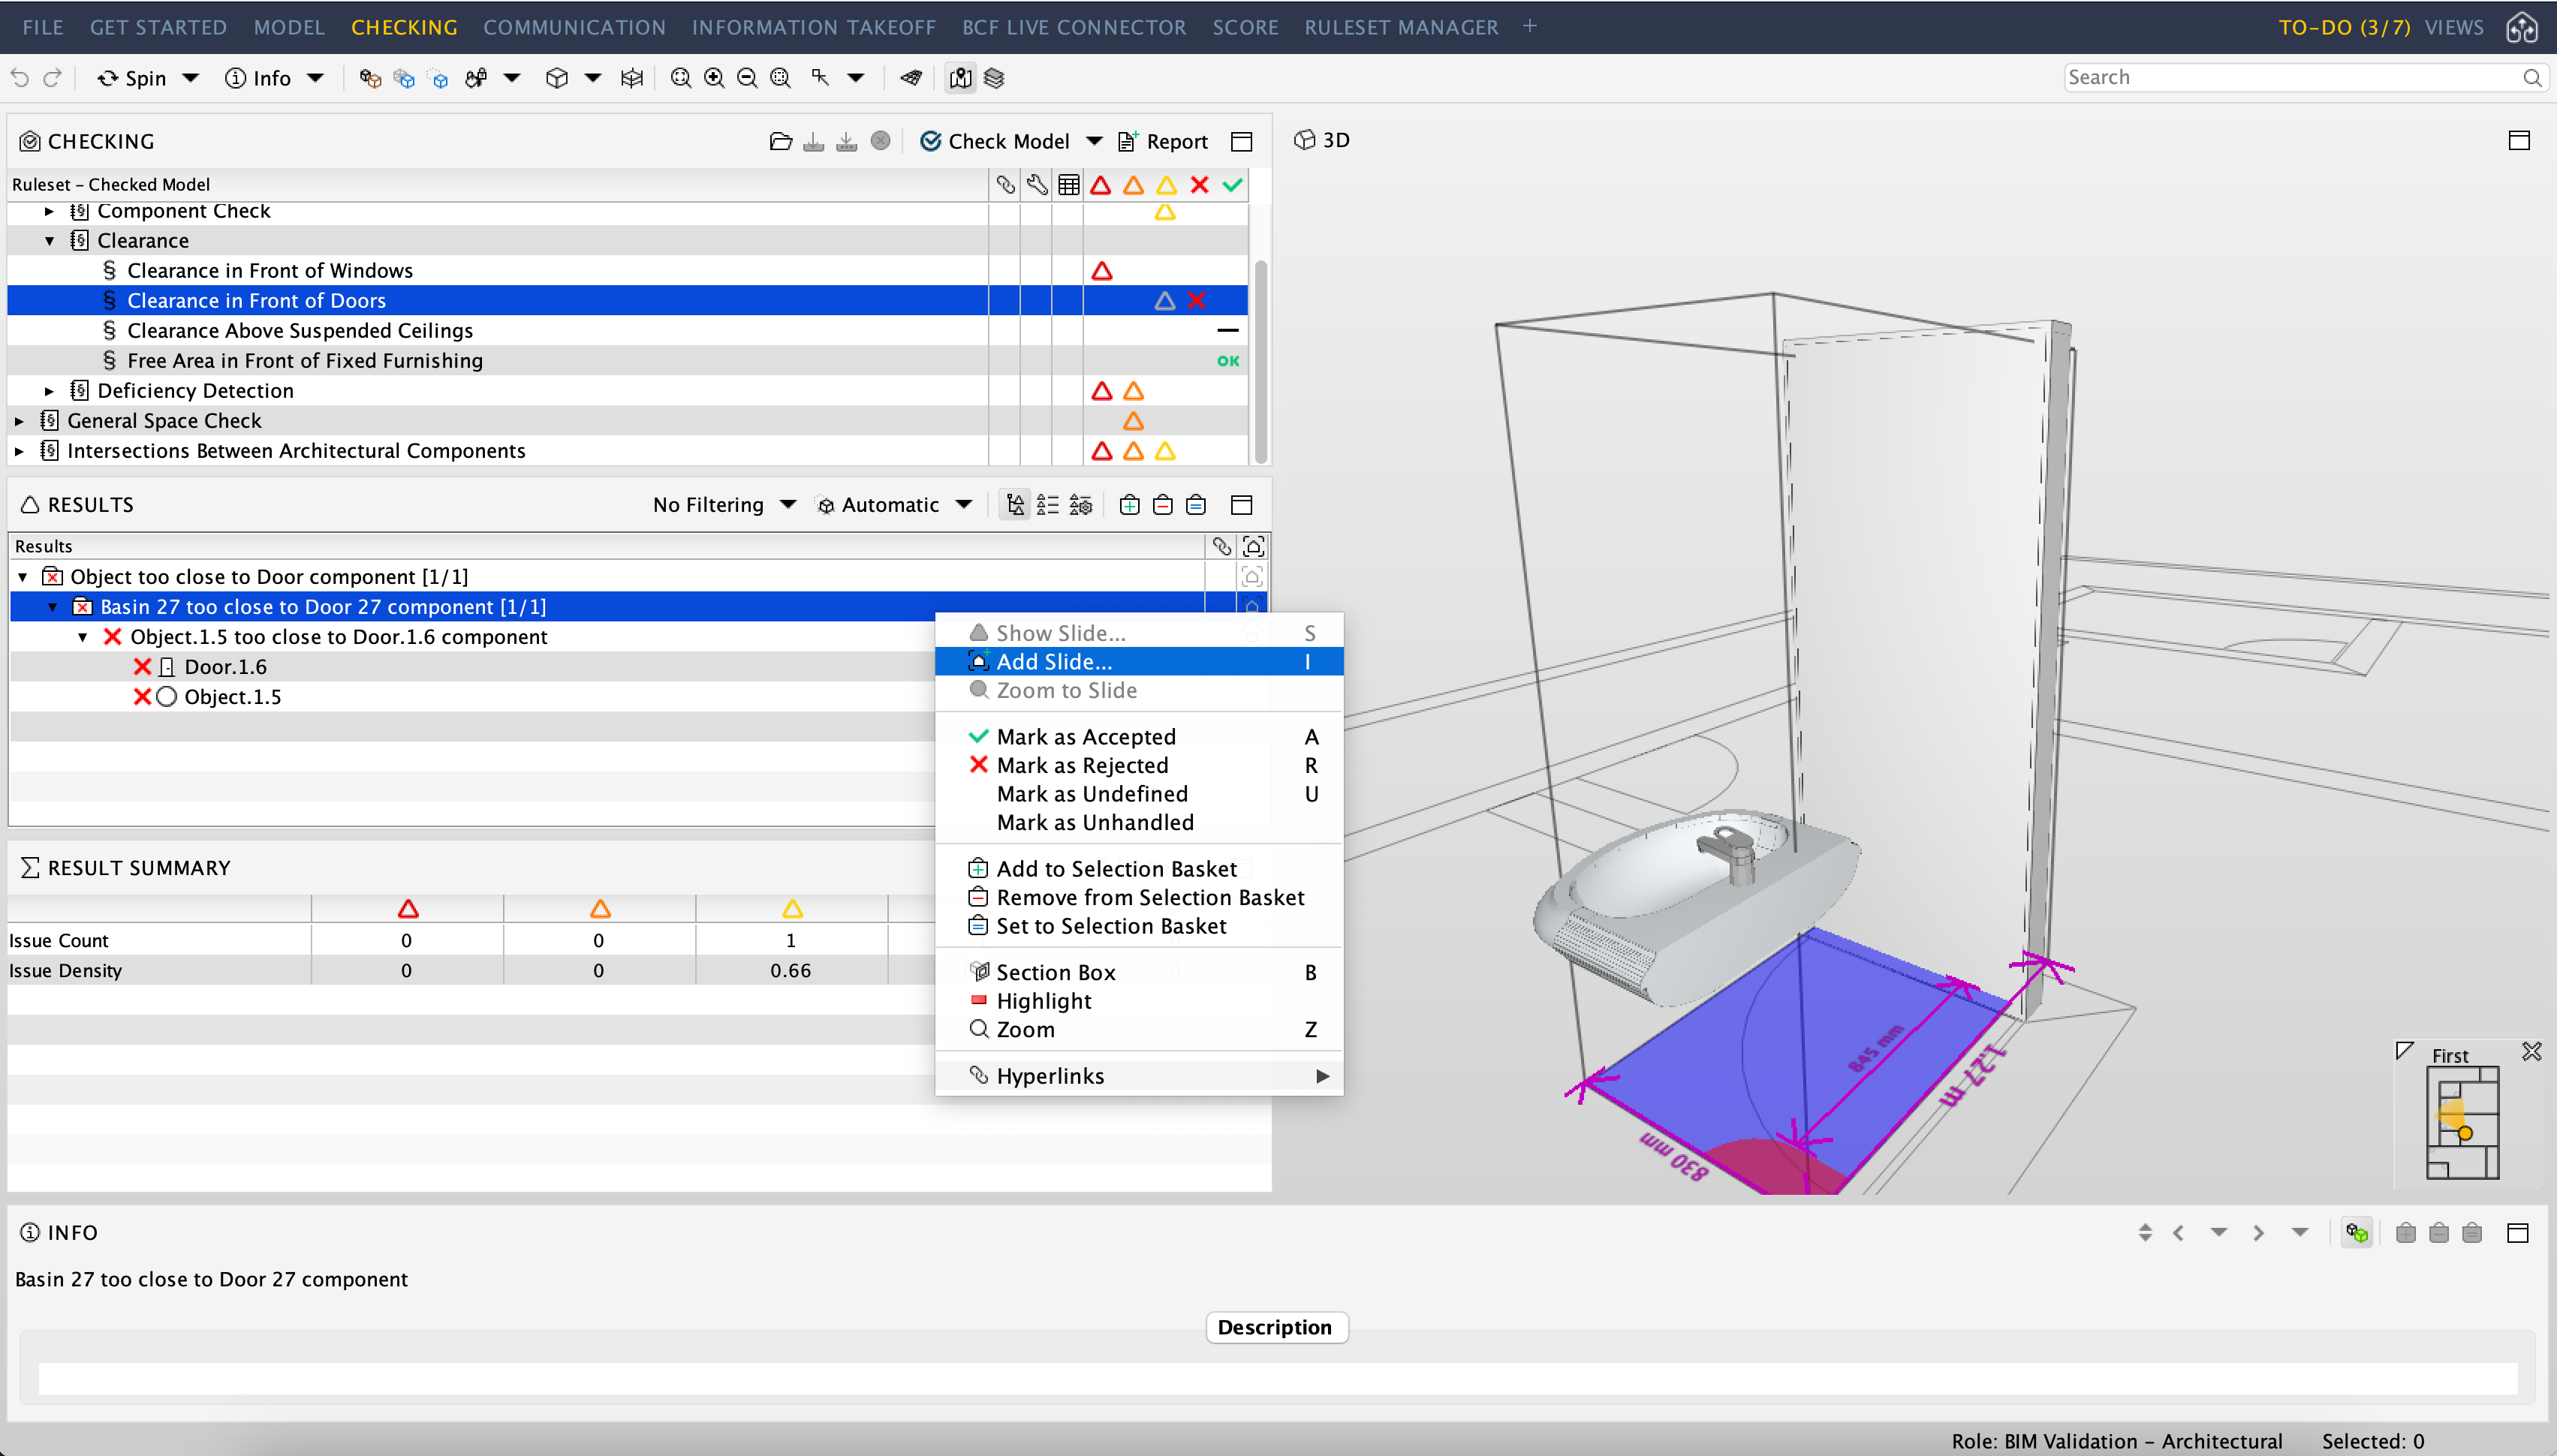Open a ruleset file using the folder icon
Viewport: 2557px width, 1456px height.
coord(781,140)
